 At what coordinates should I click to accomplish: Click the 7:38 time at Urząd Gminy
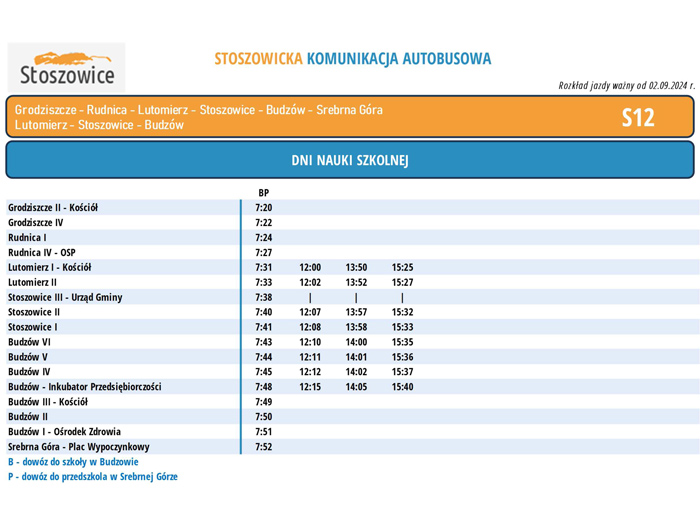point(263,297)
